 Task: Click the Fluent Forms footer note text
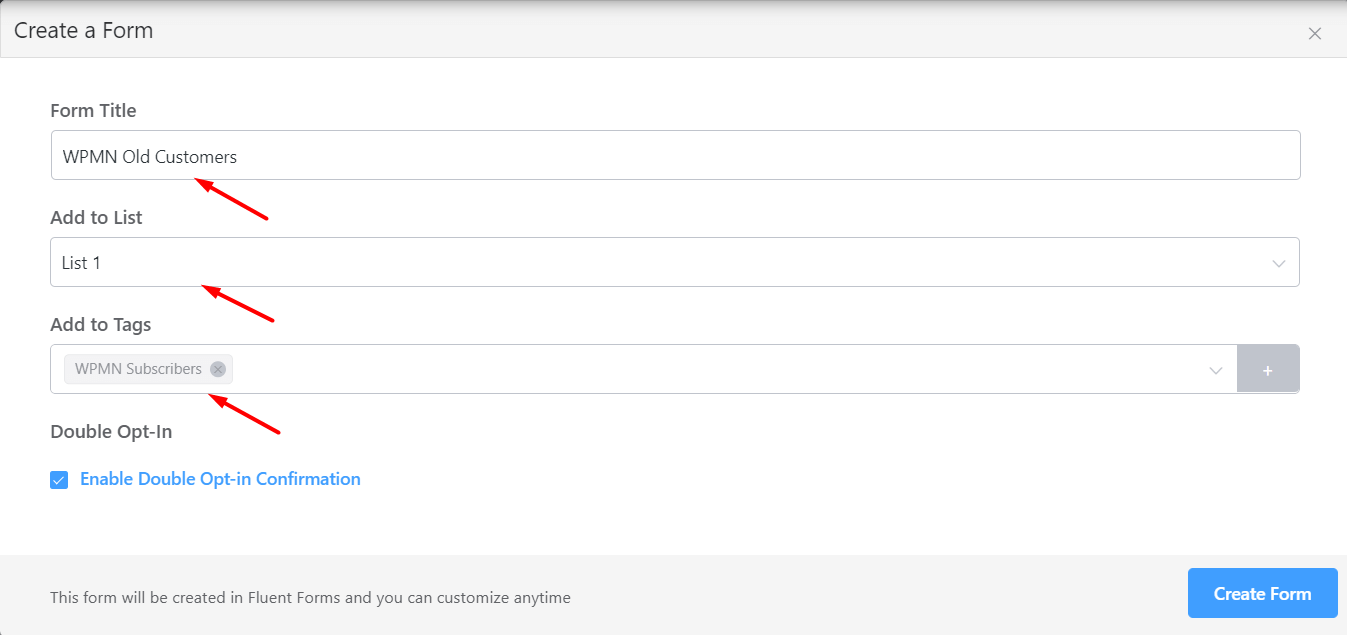coord(310,598)
